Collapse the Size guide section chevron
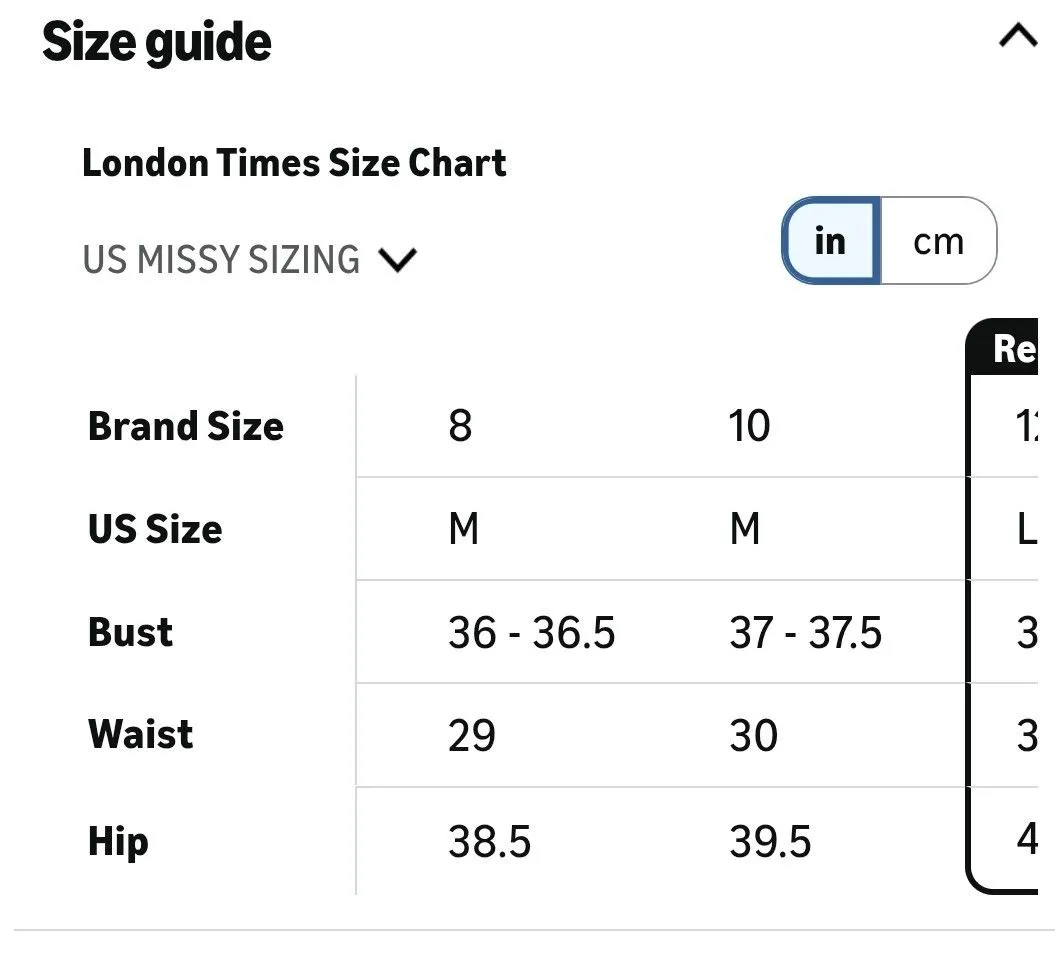This screenshot has width=1055, height=960. 1017,35
